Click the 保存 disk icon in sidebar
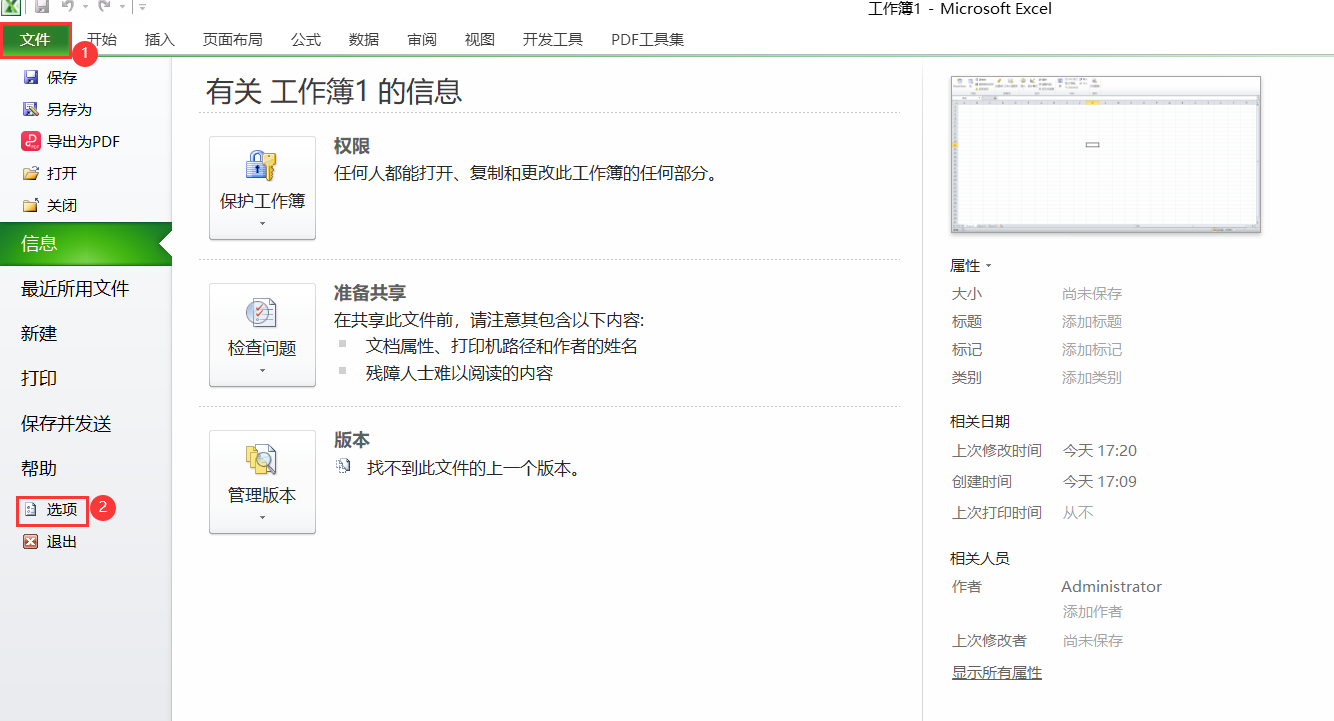1334x721 pixels. click(31, 77)
